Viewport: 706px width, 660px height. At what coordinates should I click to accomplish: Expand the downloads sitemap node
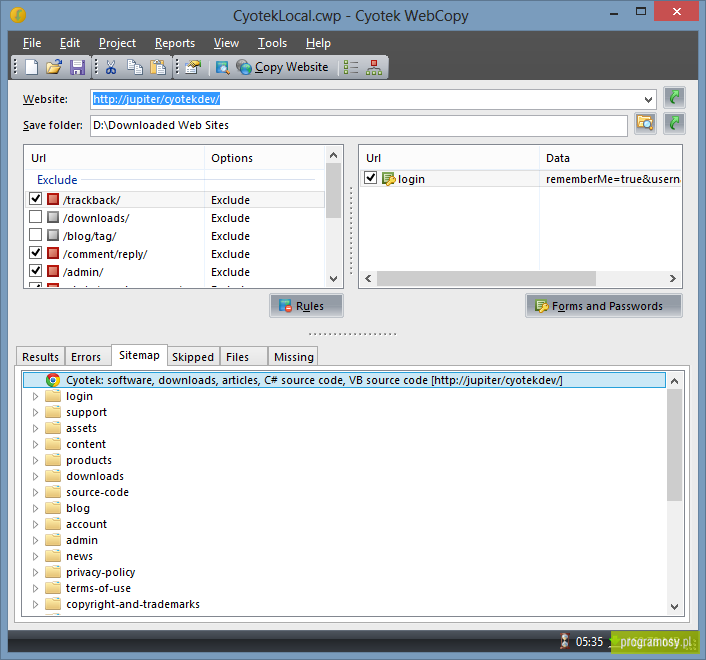(36, 476)
